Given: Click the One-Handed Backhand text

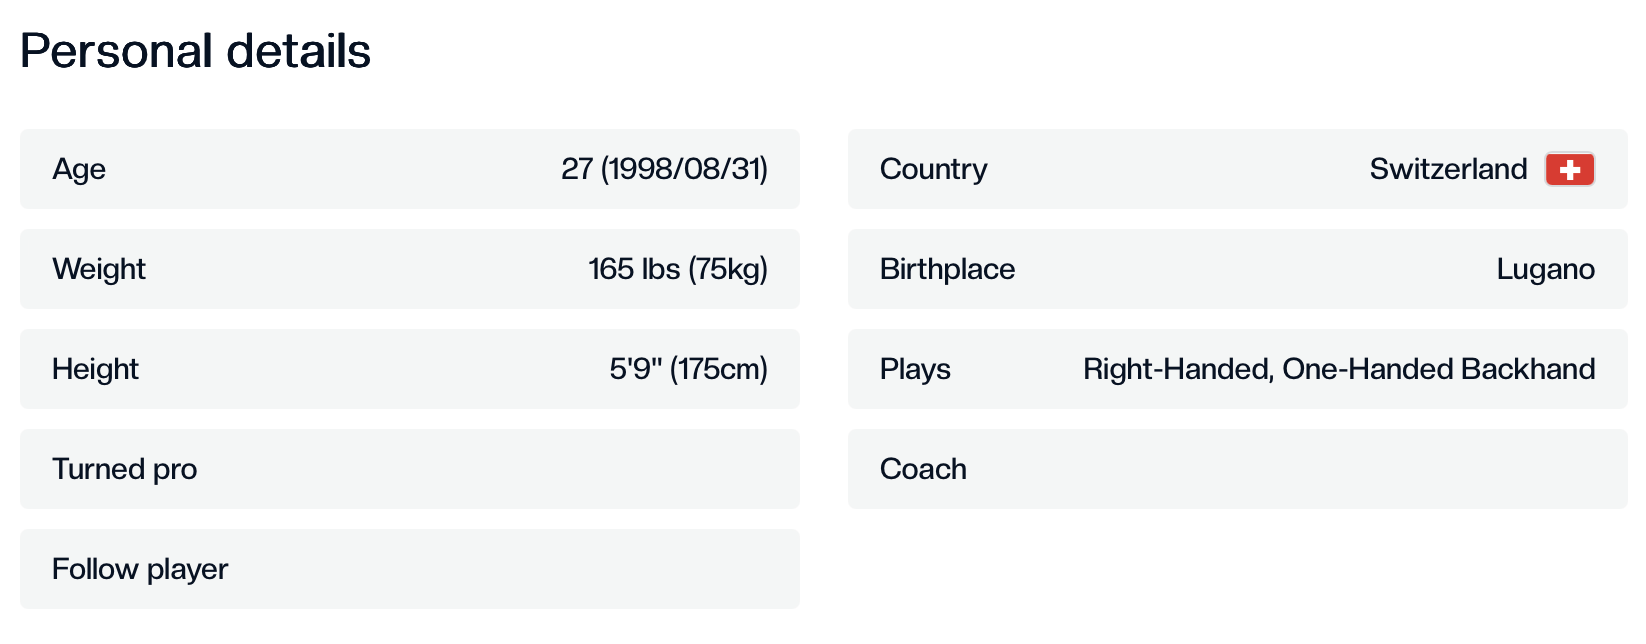Looking at the screenshot, I should coord(1438,369).
